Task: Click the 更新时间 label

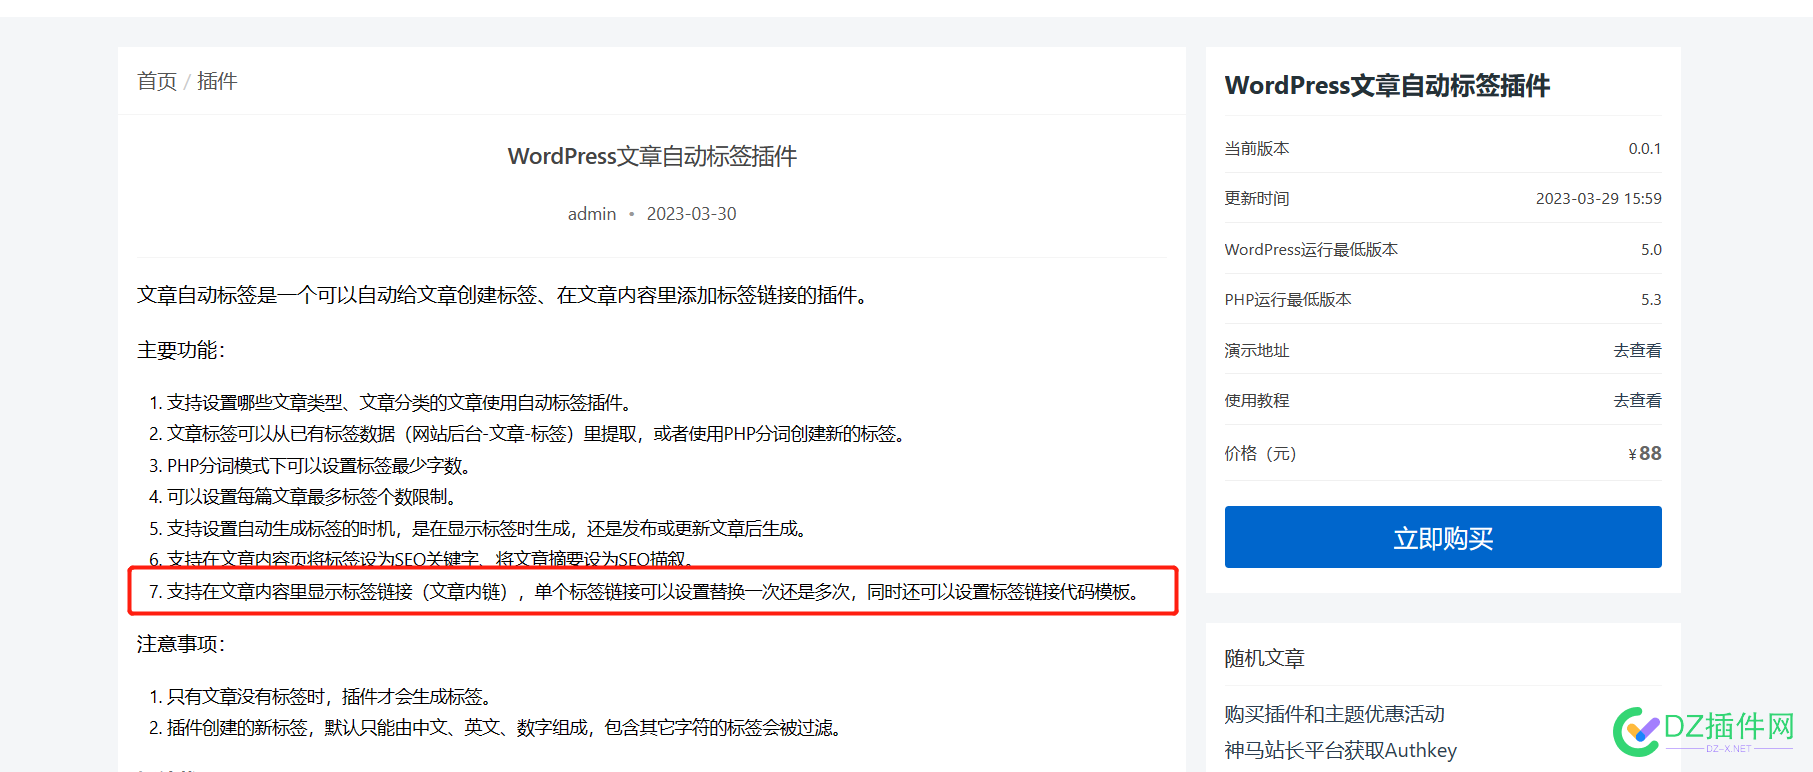Action: click(1257, 199)
